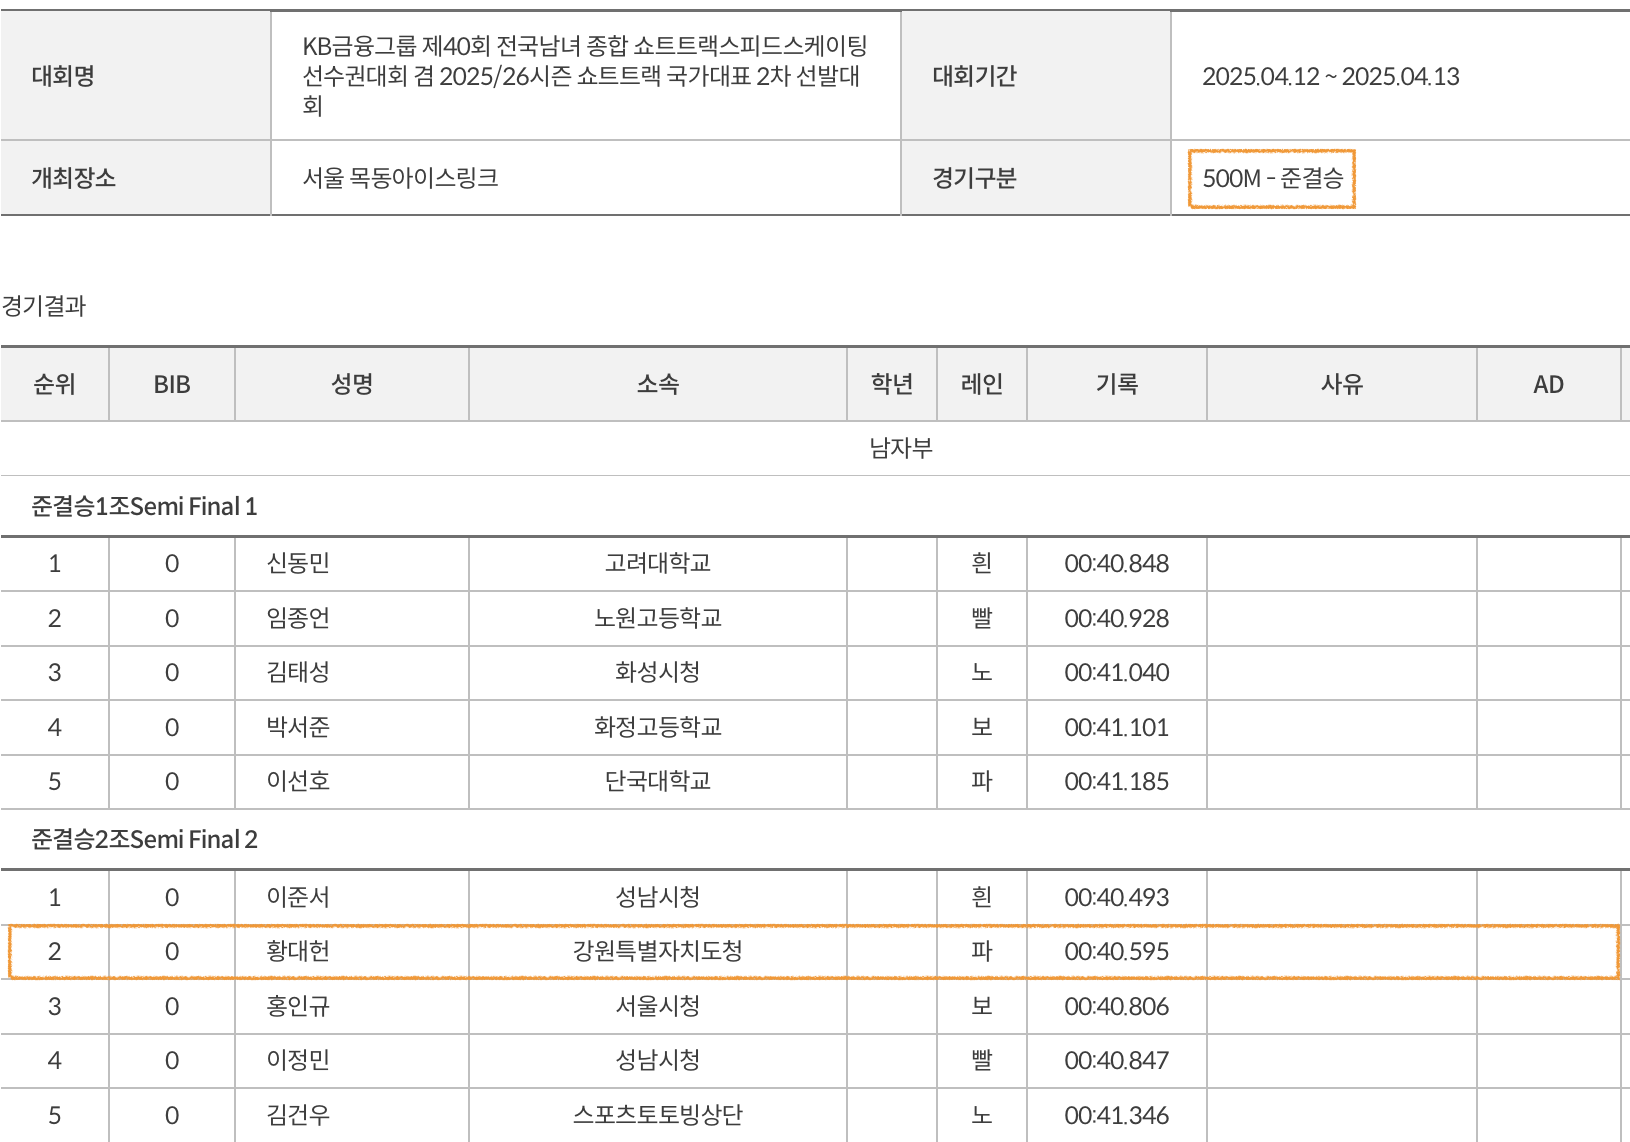
Task: Select team 강원특별자치도청 in highlighted row
Action: (657, 951)
